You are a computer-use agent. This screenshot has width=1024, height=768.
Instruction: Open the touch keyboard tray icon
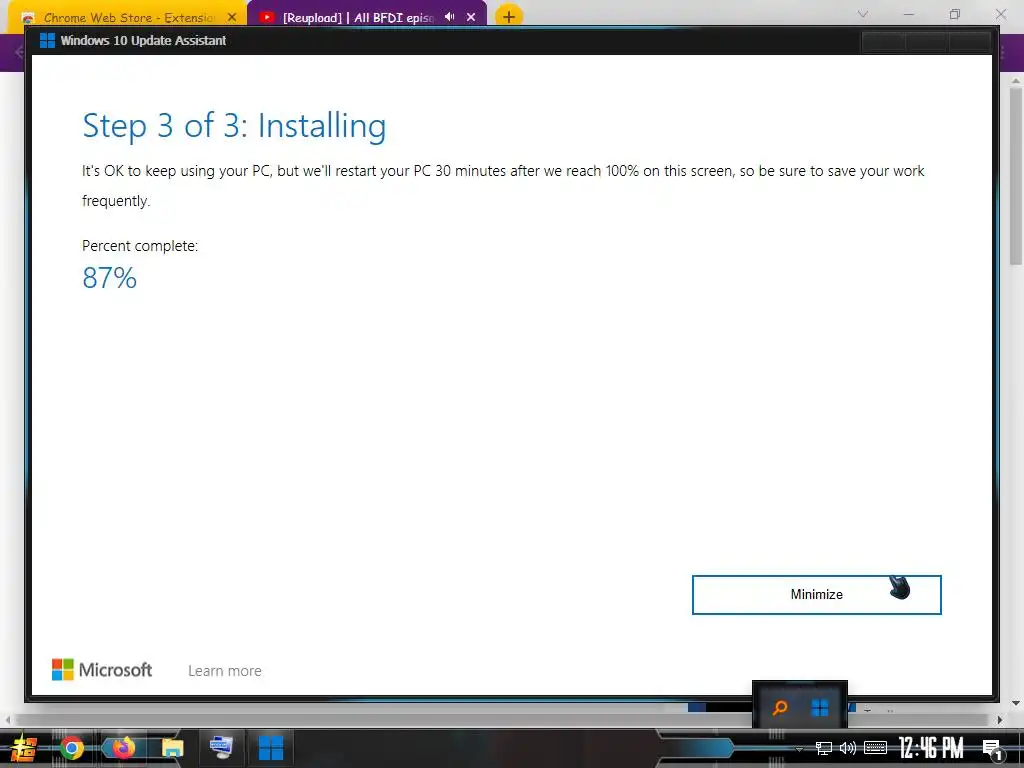click(875, 748)
